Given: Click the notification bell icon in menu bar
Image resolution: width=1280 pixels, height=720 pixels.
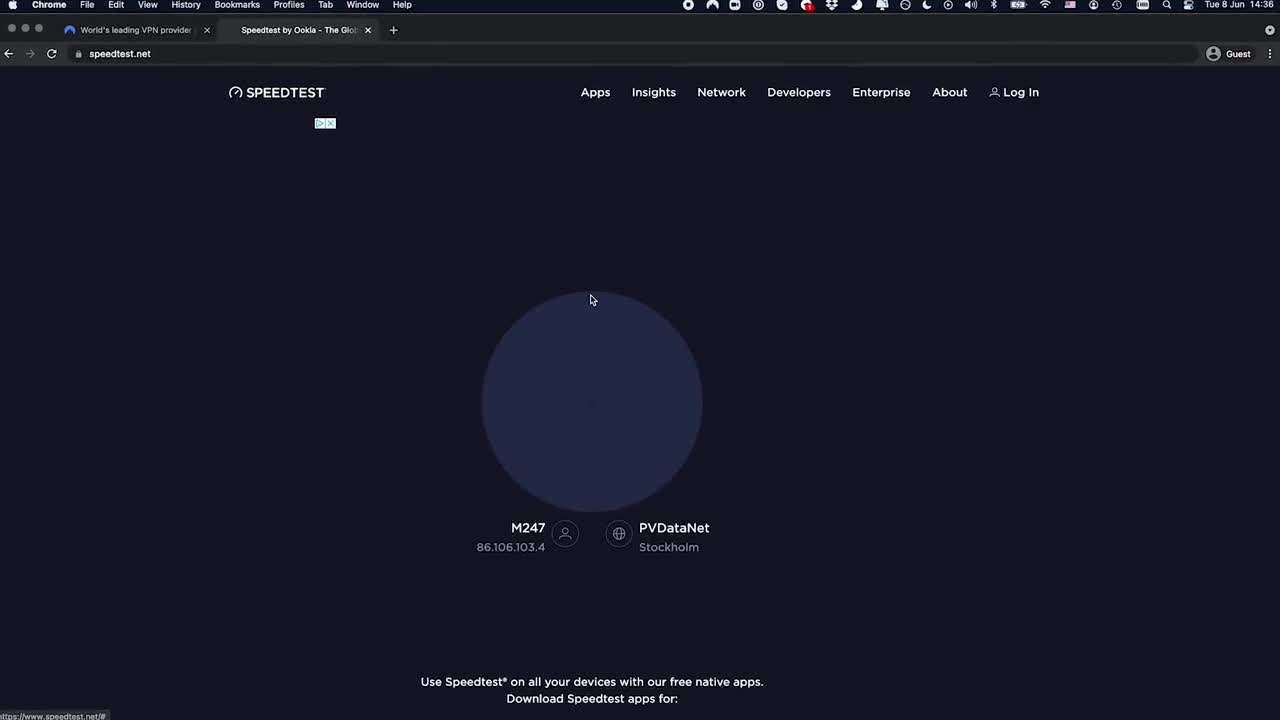Looking at the screenshot, I should [x=882, y=5].
